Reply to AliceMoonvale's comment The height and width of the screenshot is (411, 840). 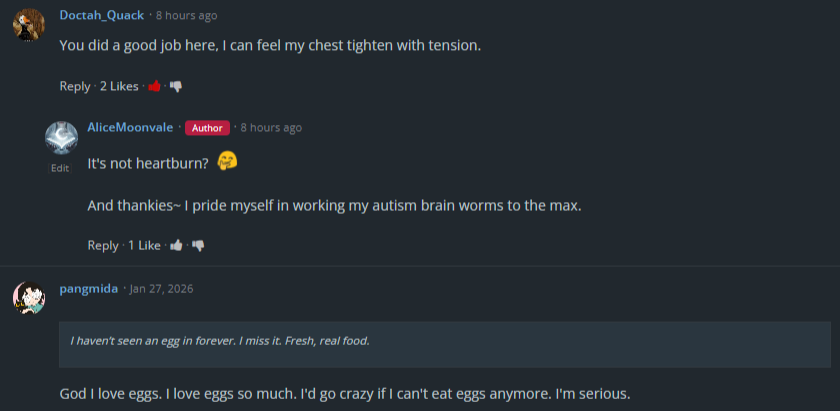pos(103,245)
